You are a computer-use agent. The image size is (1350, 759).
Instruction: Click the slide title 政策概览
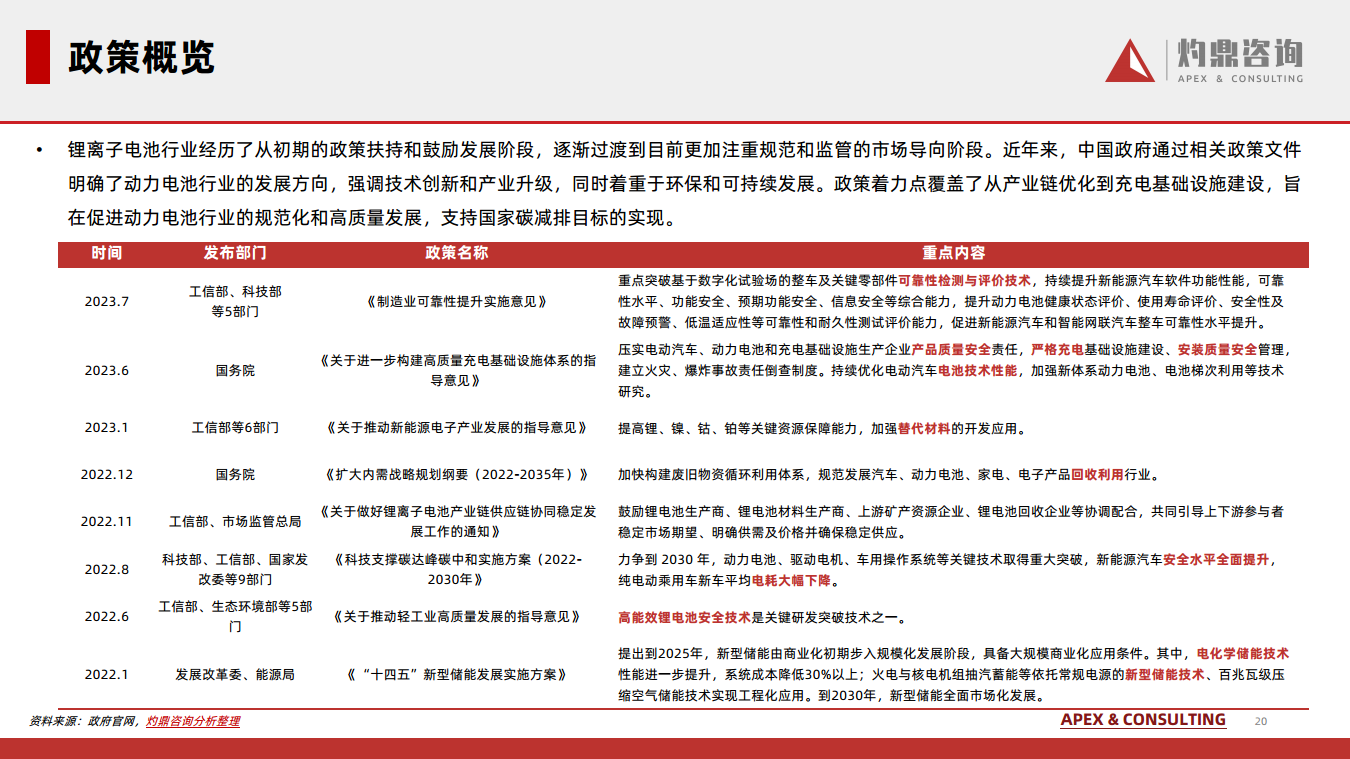pyautogui.click(x=141, y=58)
